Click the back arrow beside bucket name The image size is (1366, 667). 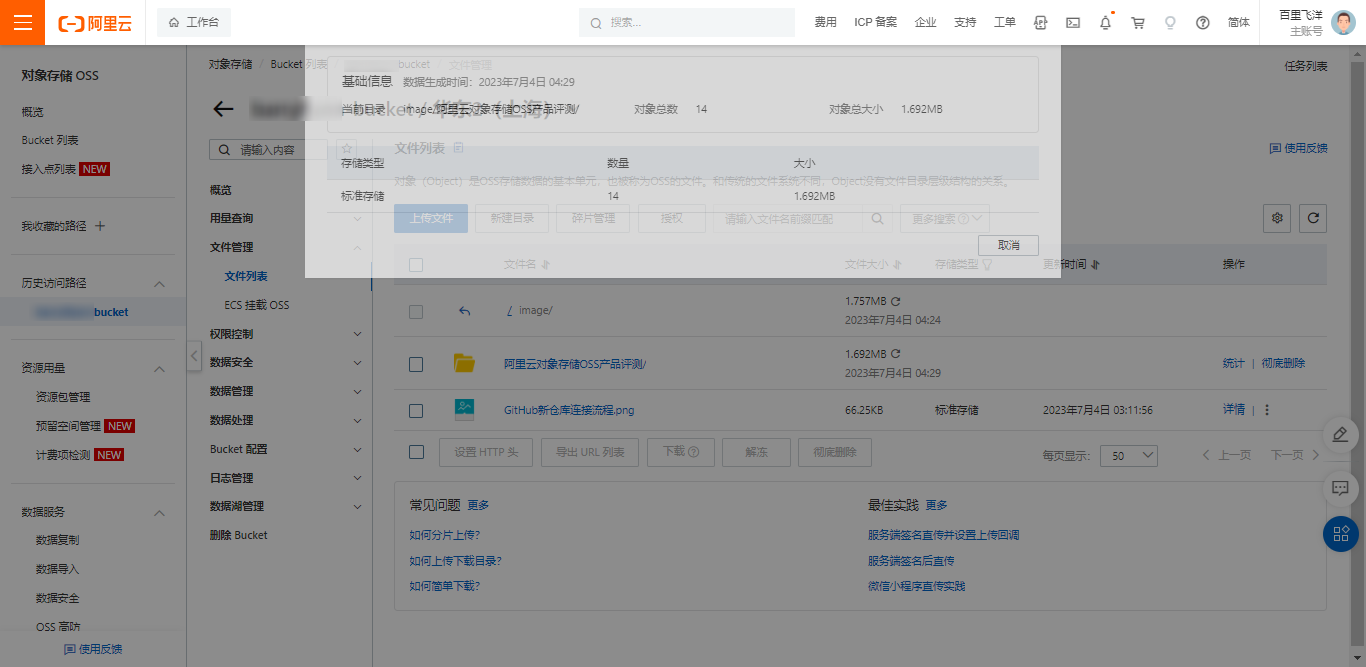(223, 110)
